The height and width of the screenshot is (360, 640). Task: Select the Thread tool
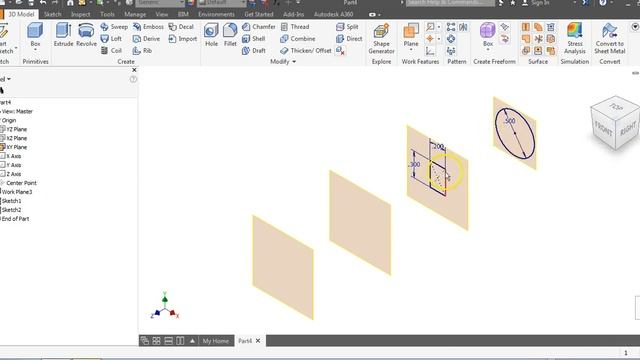[x=295, y=27]
